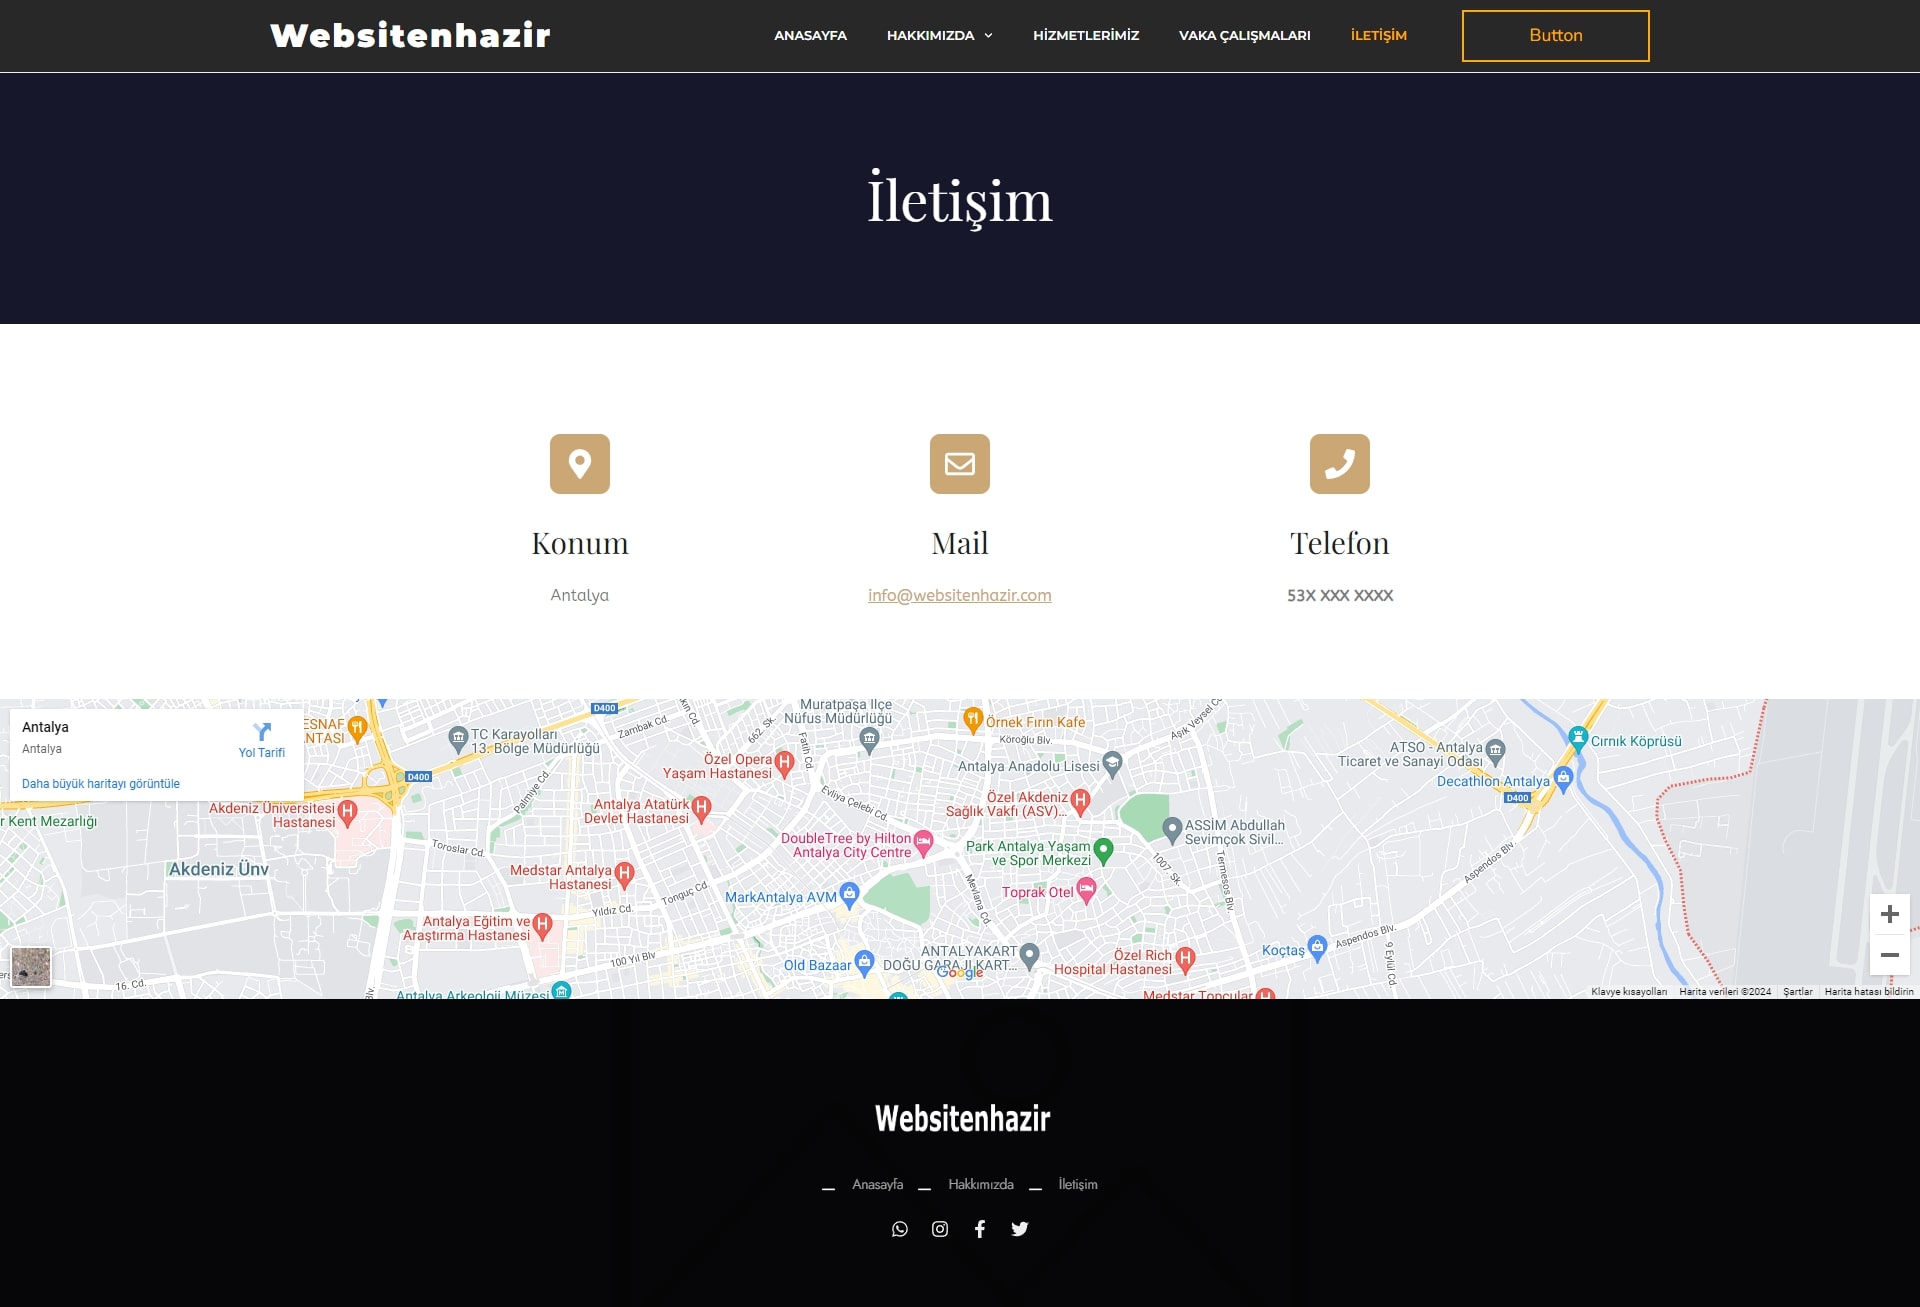Go to Anasayfa in top navigation
1920x1307 pixels.
[810, 35]
